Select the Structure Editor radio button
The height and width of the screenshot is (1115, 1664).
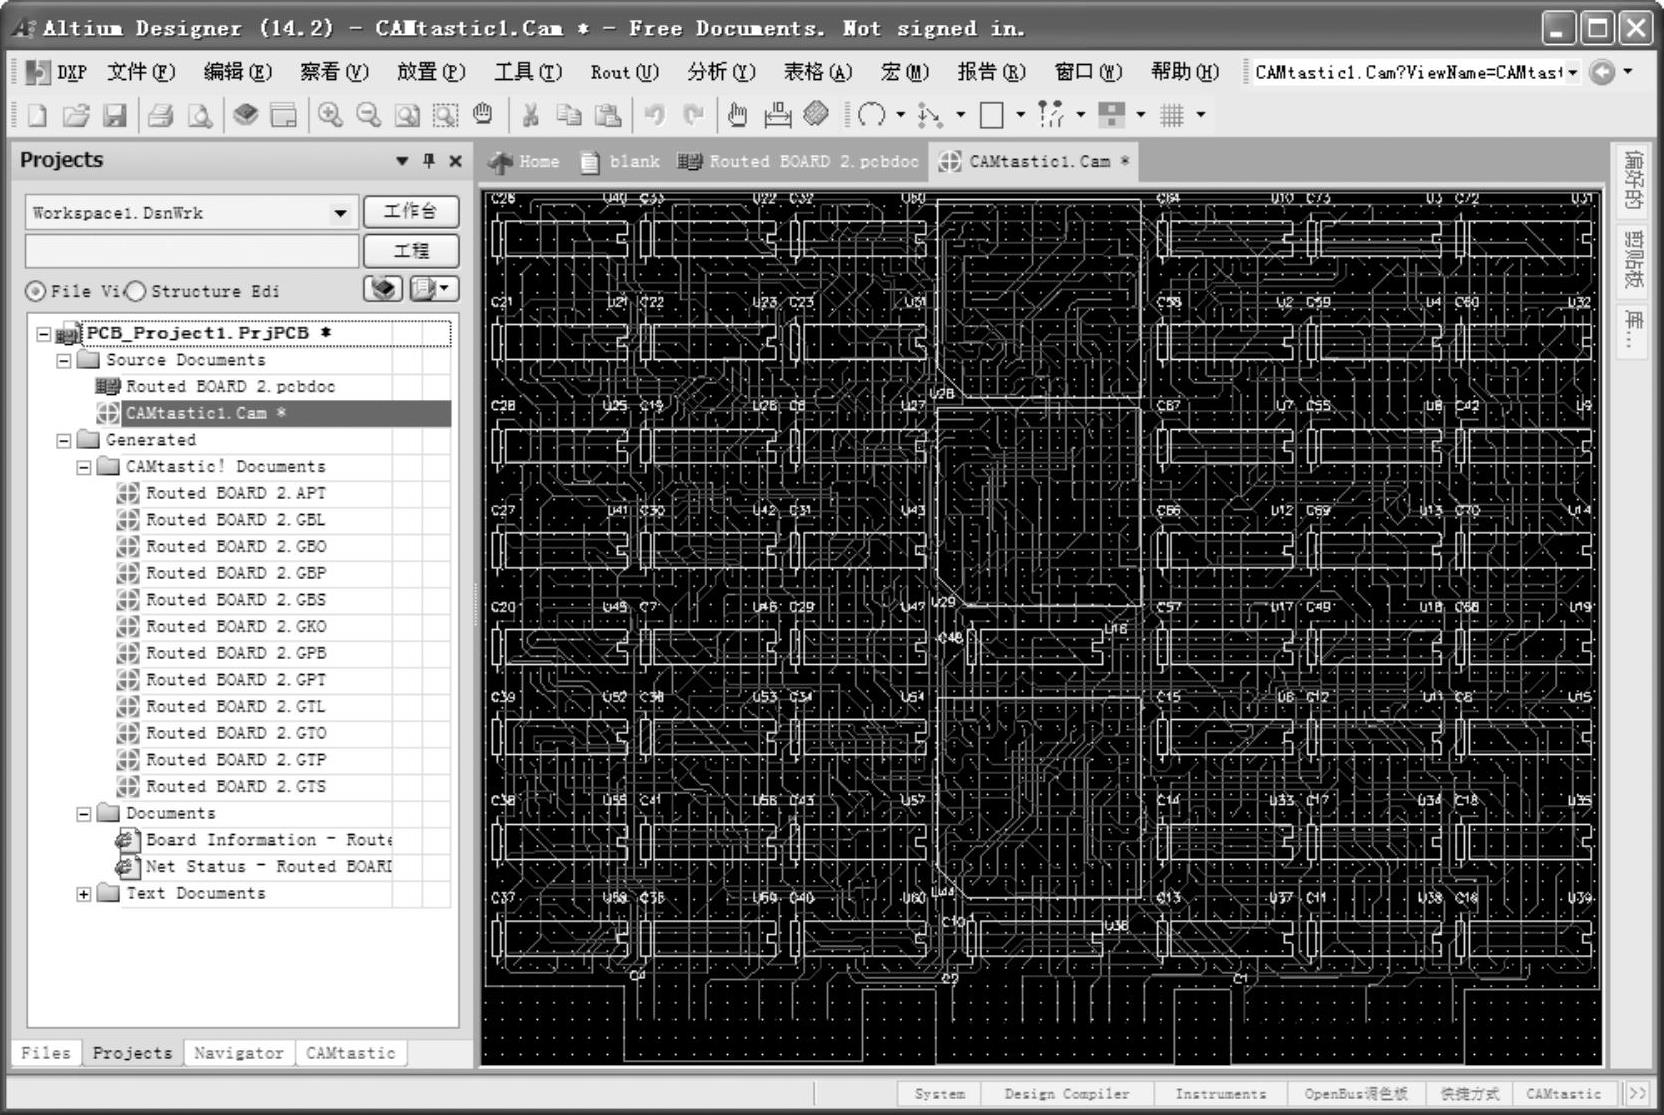(136, 291)
